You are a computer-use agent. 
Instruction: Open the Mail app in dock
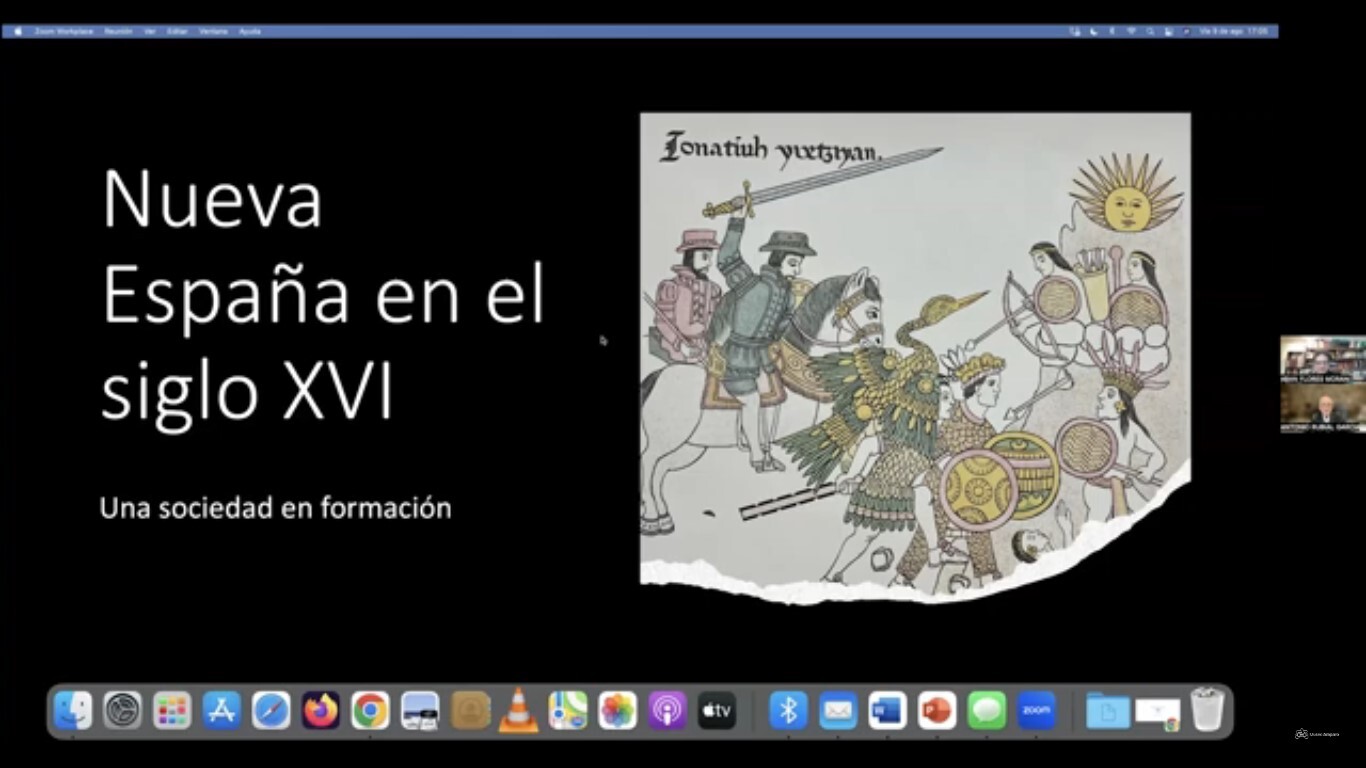838,711
